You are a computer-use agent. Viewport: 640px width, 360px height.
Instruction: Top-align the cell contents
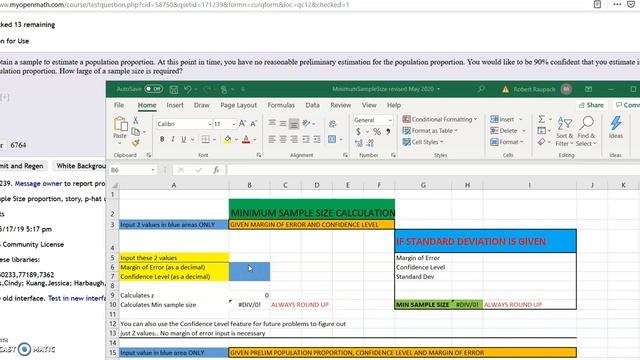(x=272, y=123)
